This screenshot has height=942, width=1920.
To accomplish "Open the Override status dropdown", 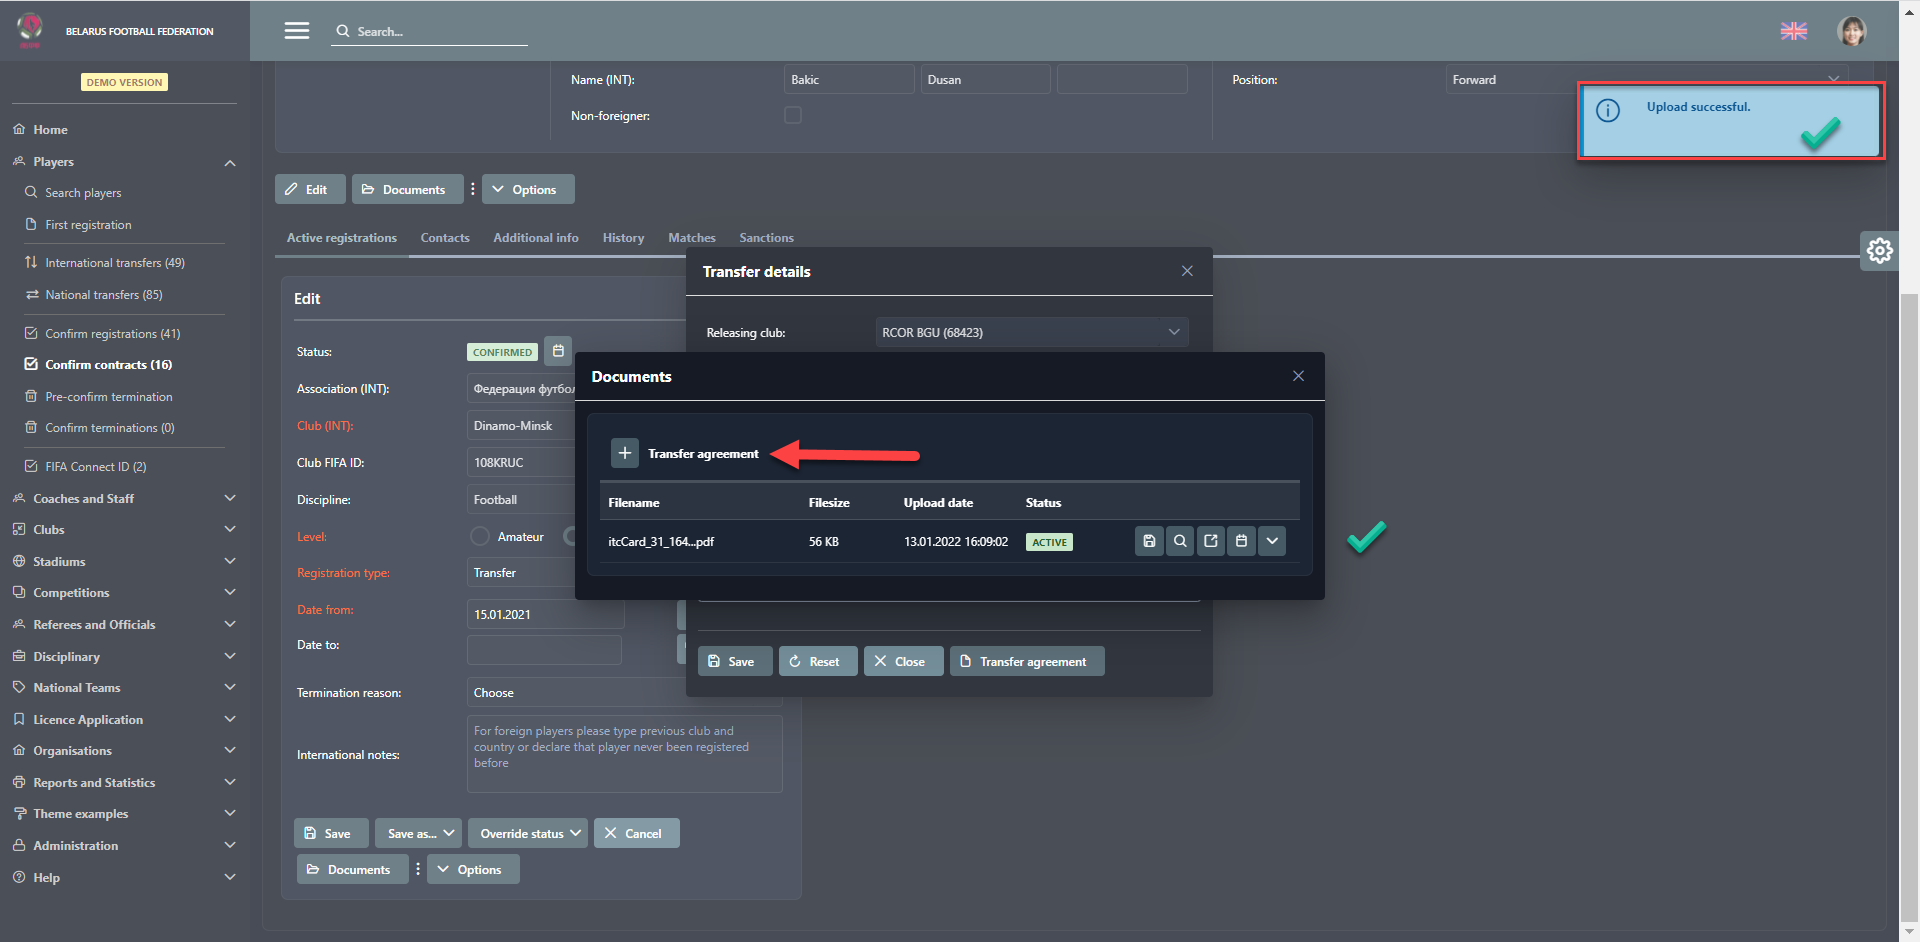I will pyautogui.click(x=529, y=833).
